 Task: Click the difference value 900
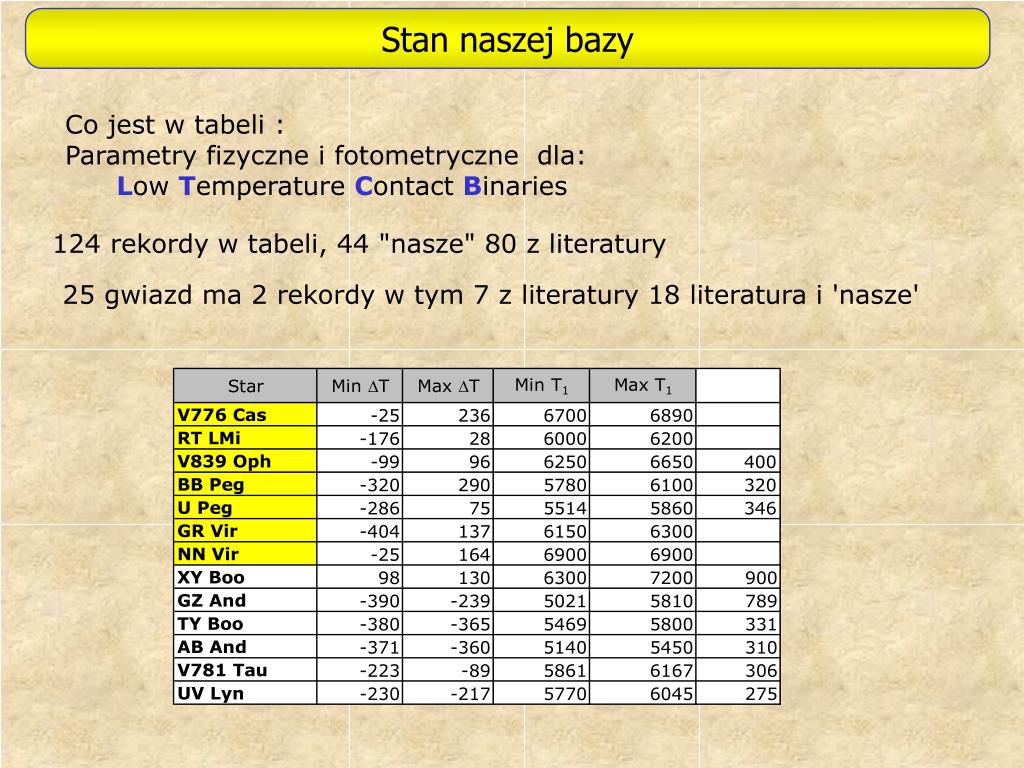tap(760, 577)
